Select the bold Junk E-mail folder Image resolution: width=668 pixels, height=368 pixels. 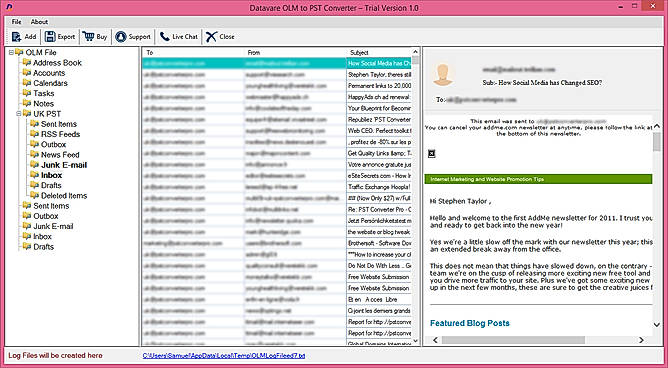pos(64,165)
